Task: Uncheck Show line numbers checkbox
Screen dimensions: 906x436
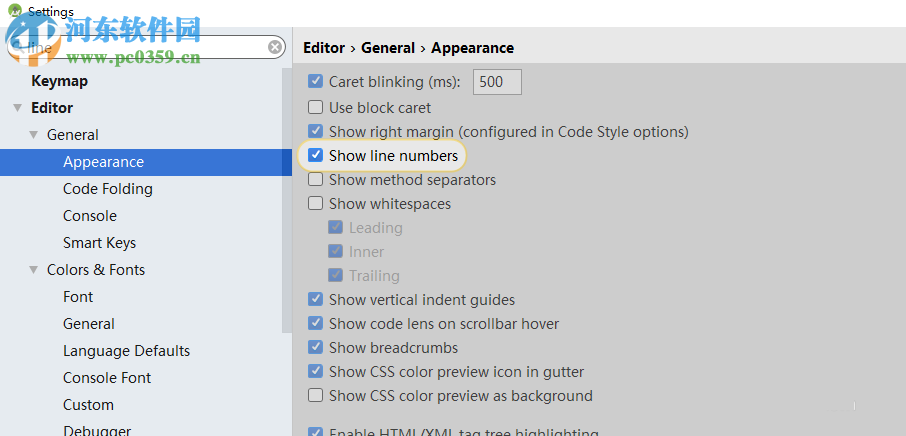Action: [x=316, y=156]
